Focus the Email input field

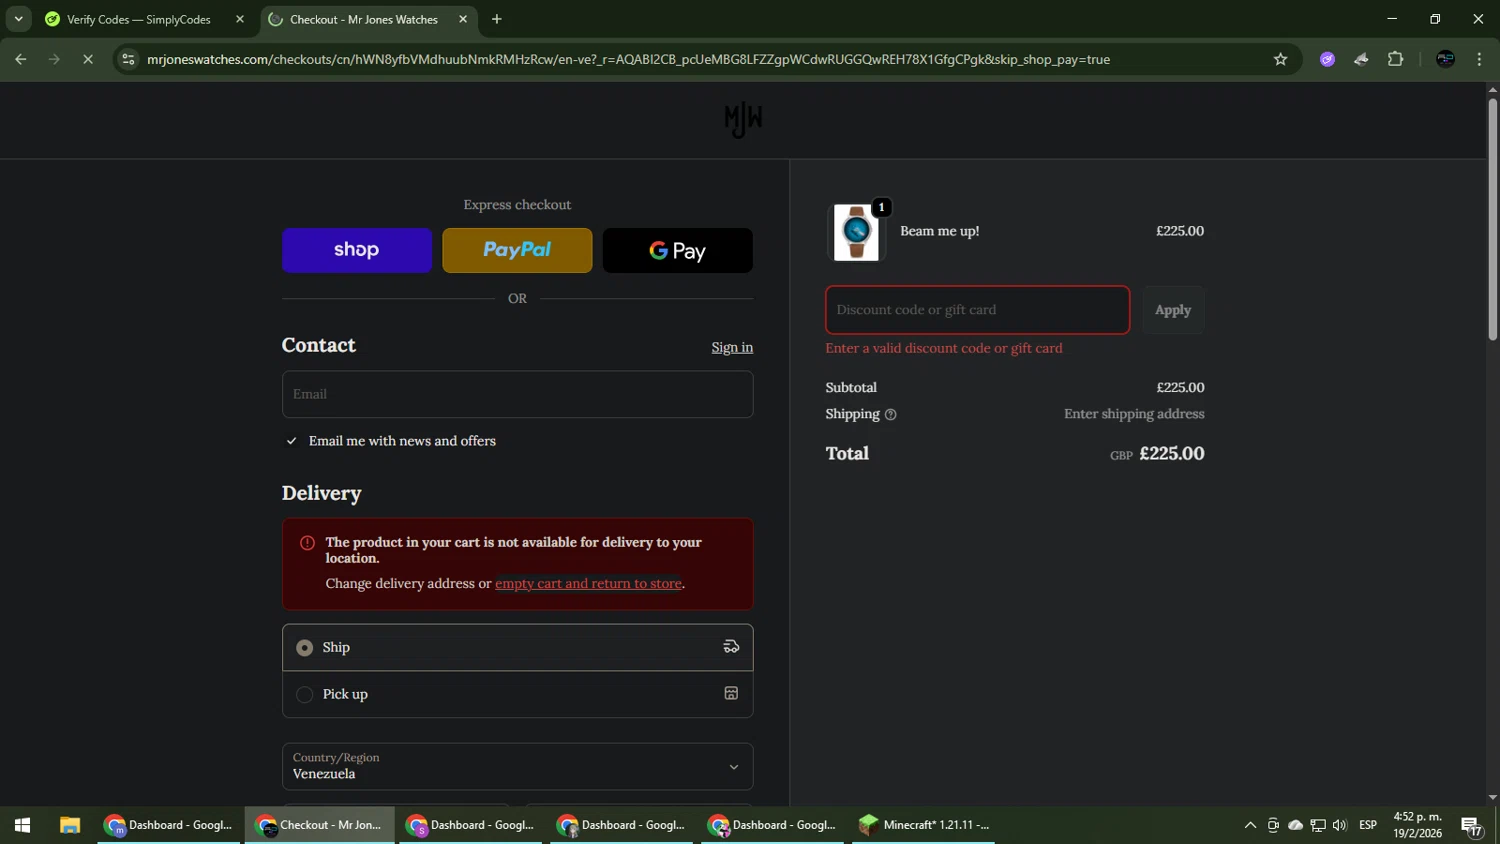point(518,394)
